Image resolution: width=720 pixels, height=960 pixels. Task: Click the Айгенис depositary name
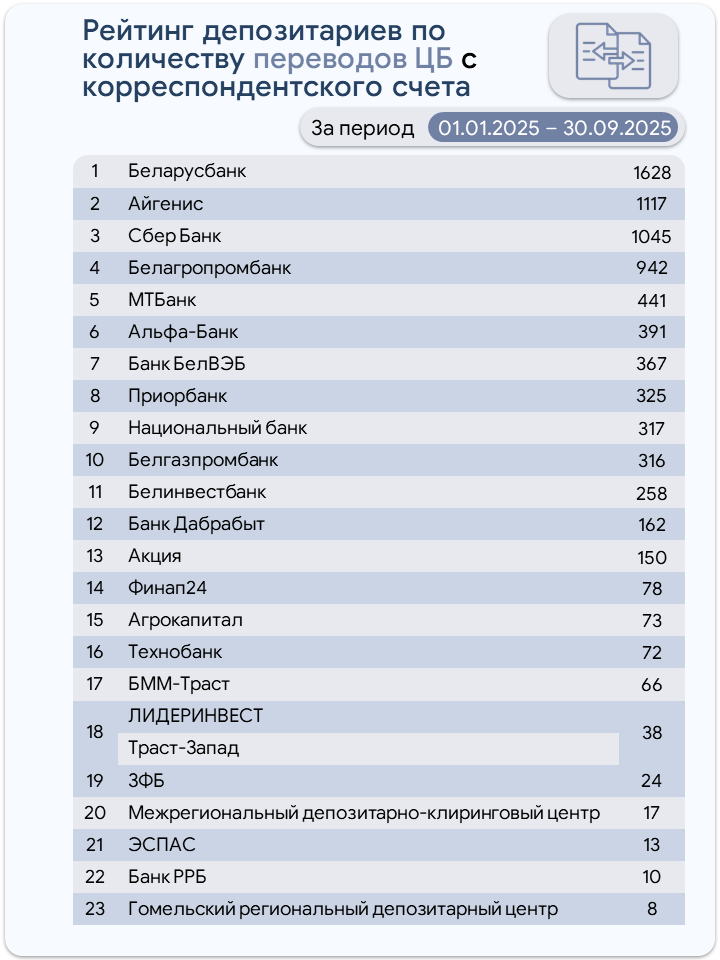click(x=165, y=204)
